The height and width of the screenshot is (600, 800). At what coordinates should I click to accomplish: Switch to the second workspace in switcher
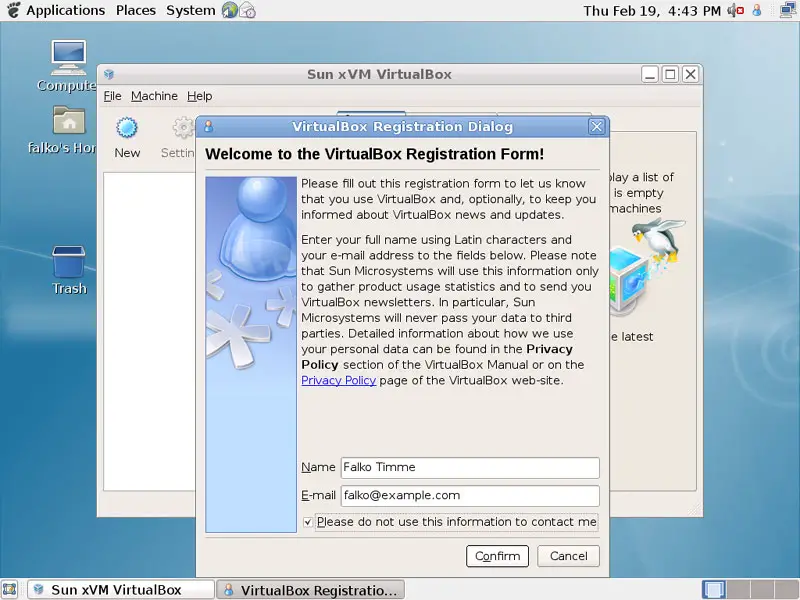click(738, 590)
